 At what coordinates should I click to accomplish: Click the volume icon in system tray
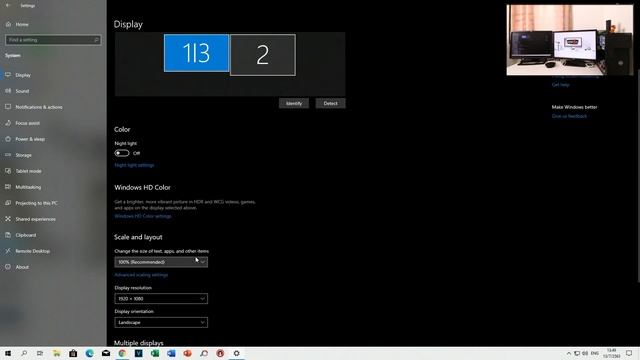[x=585, y=353]
